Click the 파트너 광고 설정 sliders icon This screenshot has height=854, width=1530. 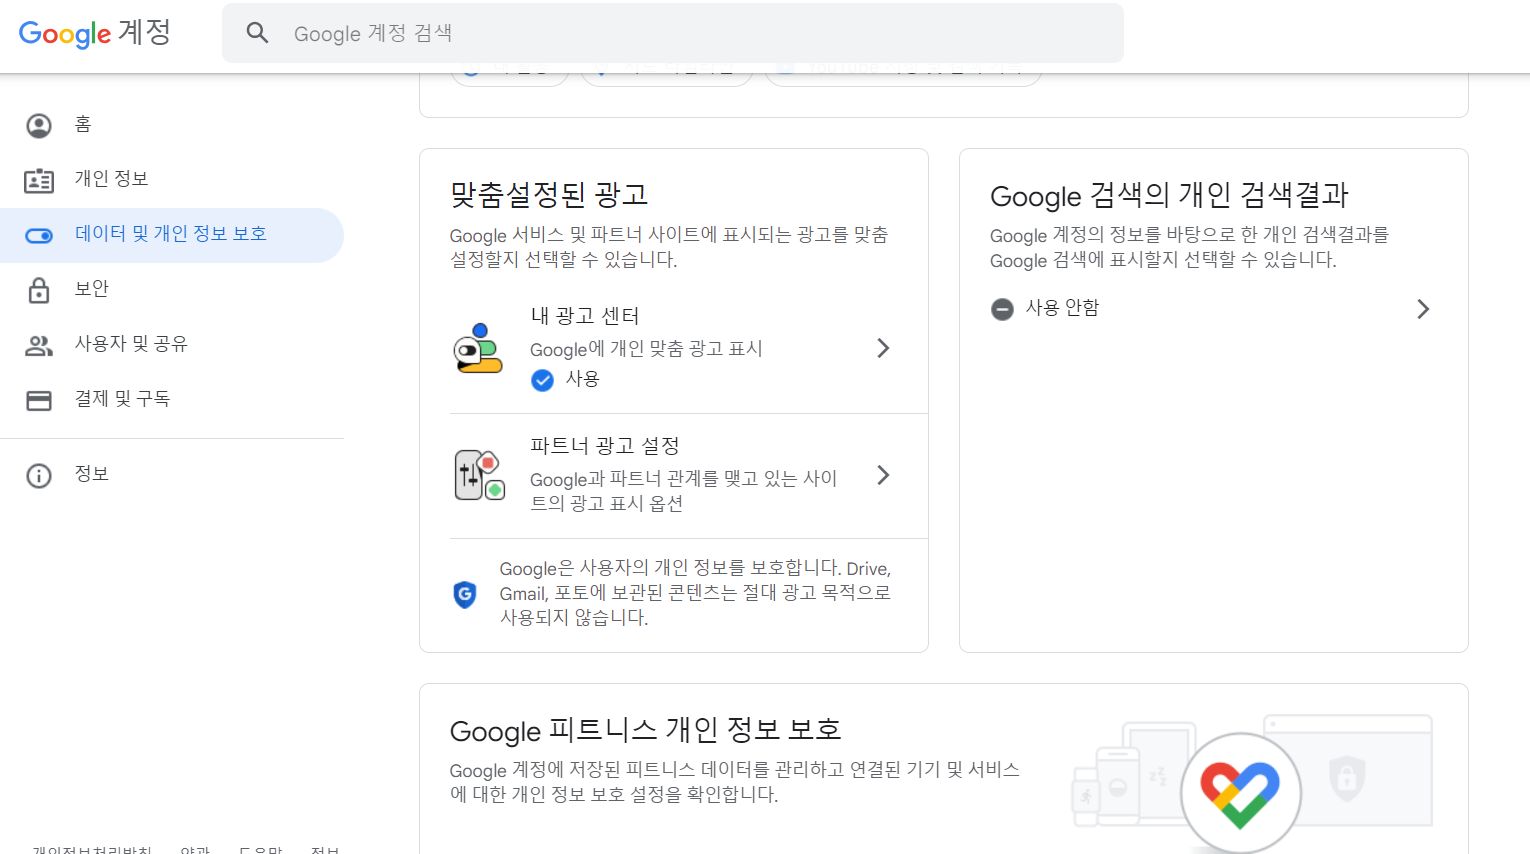[479, 475]
